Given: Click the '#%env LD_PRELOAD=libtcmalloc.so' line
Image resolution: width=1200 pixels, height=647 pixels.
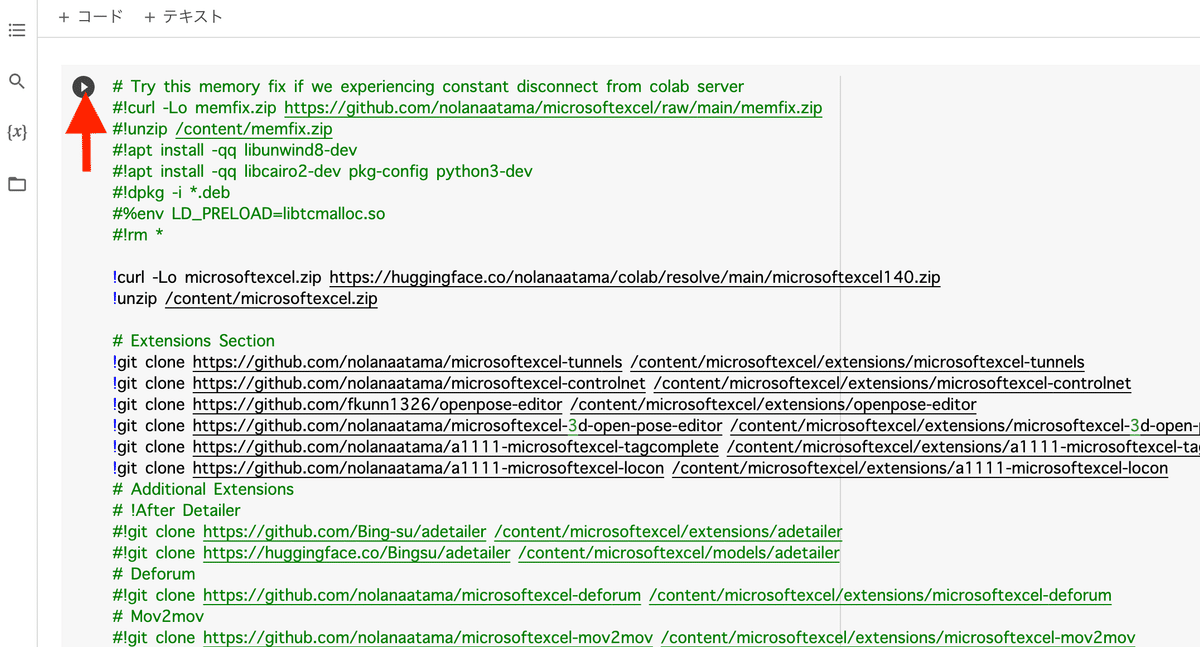Looking at the screenshot, I should (x=249, y=214).
